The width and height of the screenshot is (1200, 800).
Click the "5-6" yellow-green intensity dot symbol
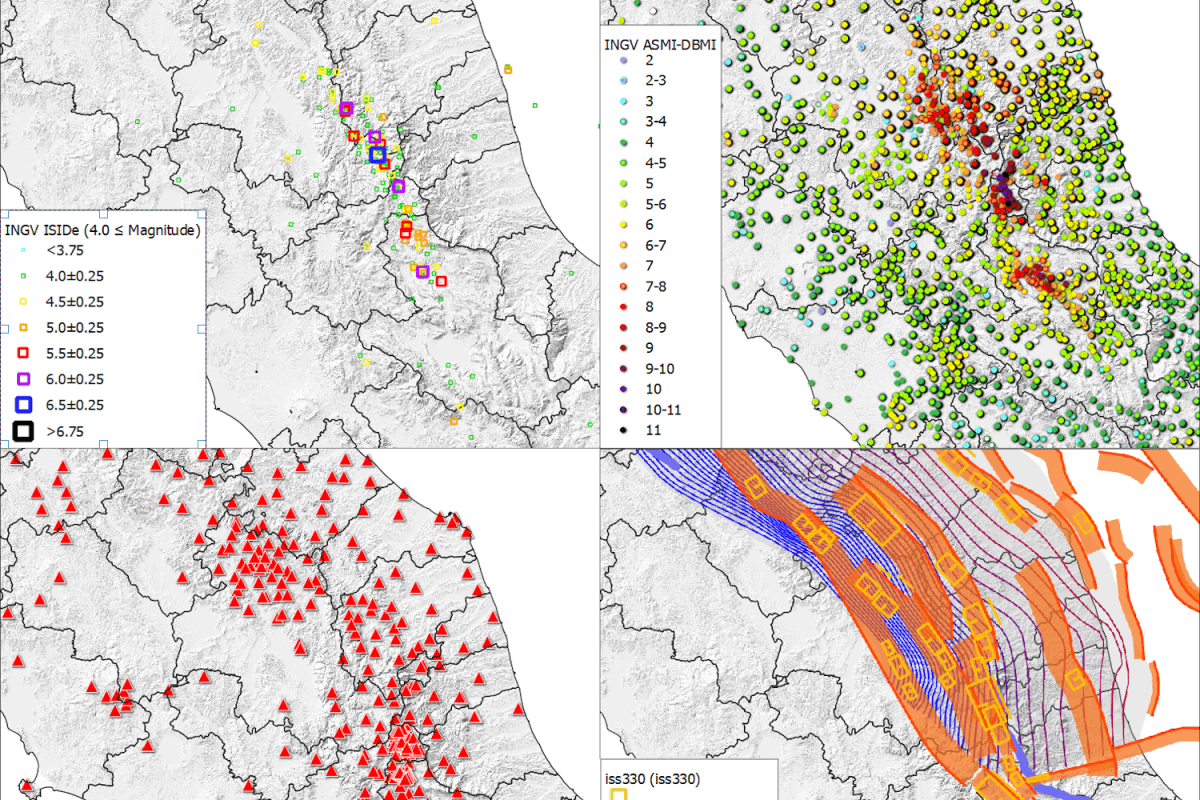625,204
